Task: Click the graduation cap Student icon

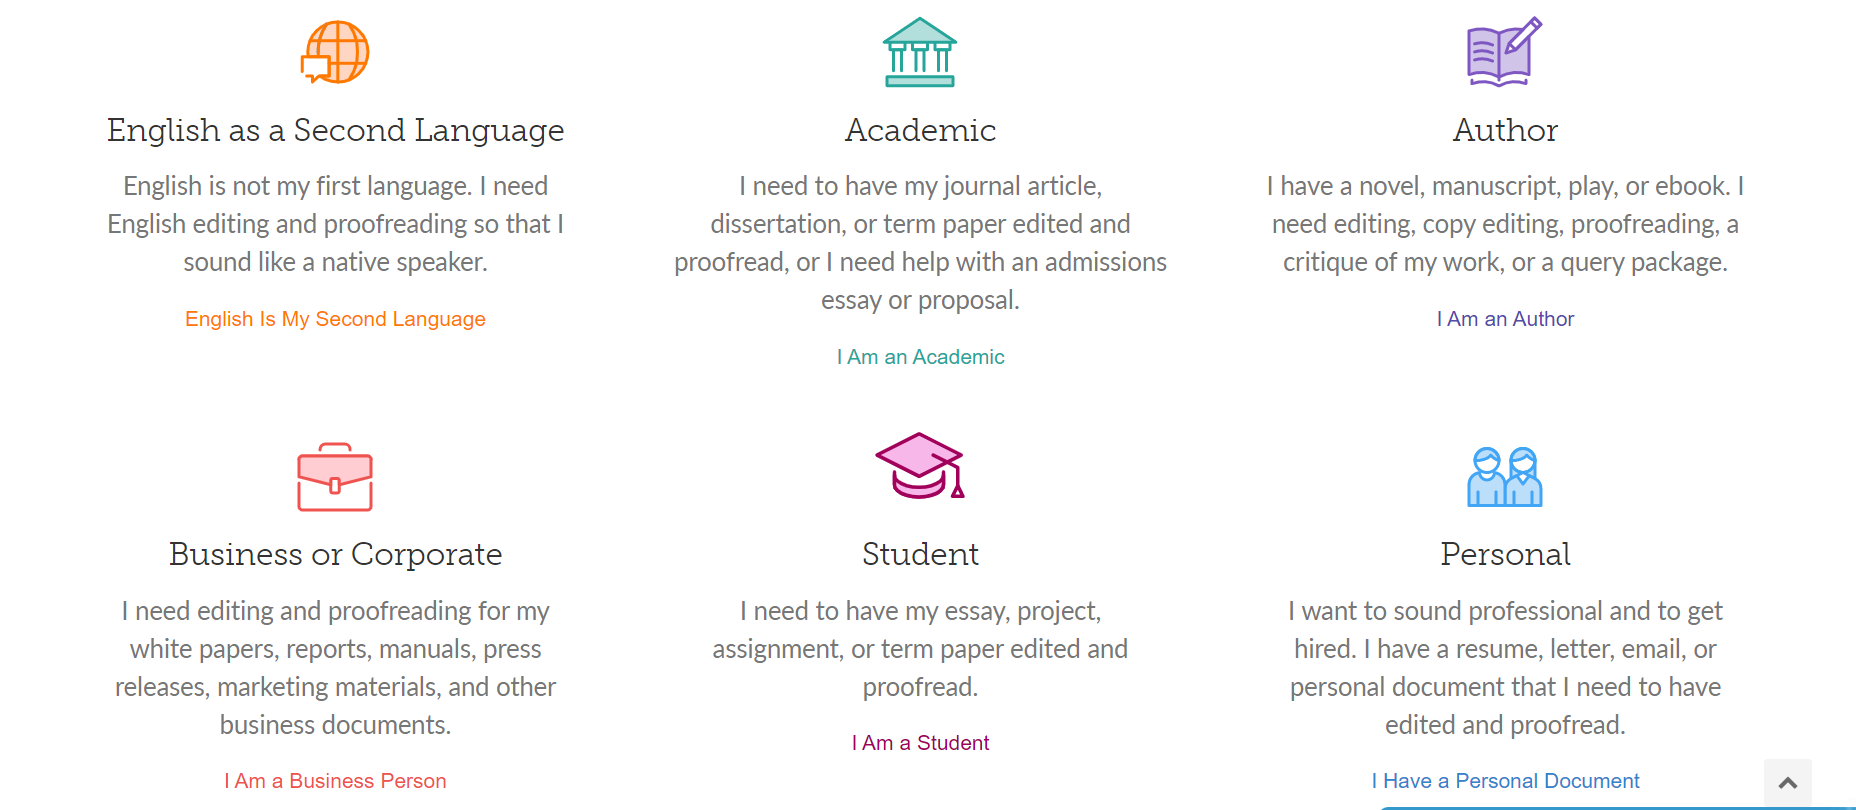Action: [x=920, y=465]
